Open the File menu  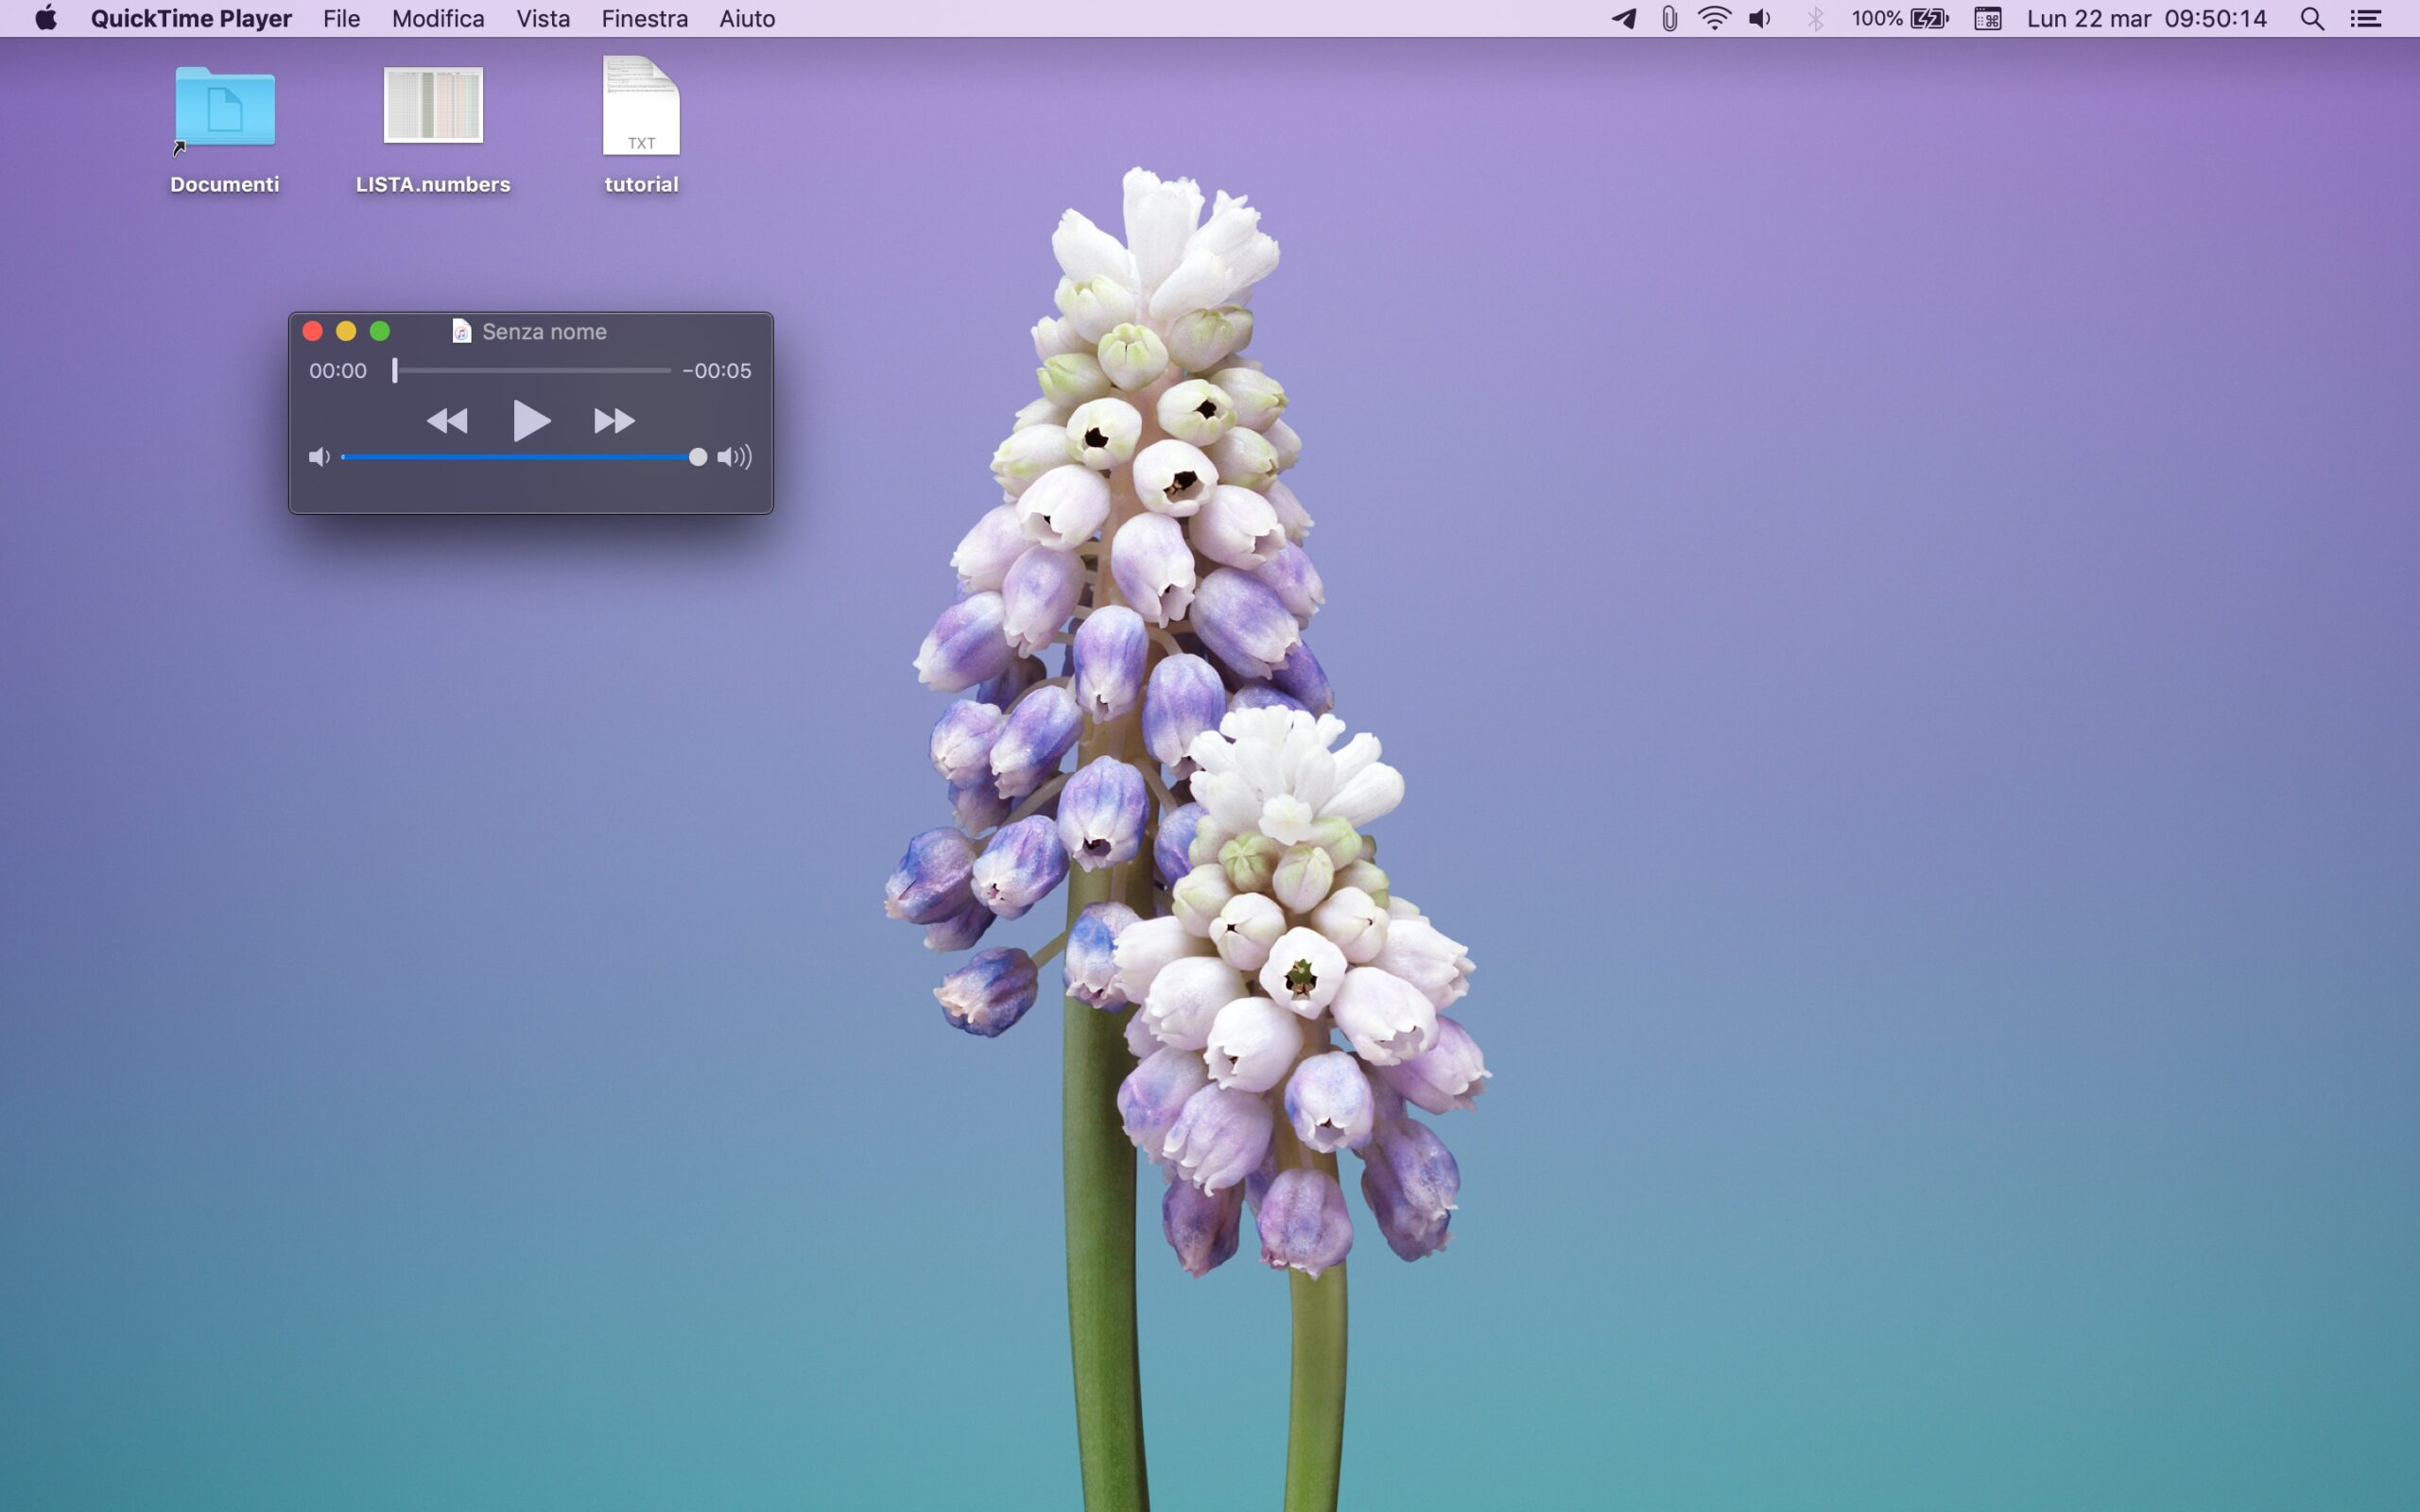coord(341,18)
